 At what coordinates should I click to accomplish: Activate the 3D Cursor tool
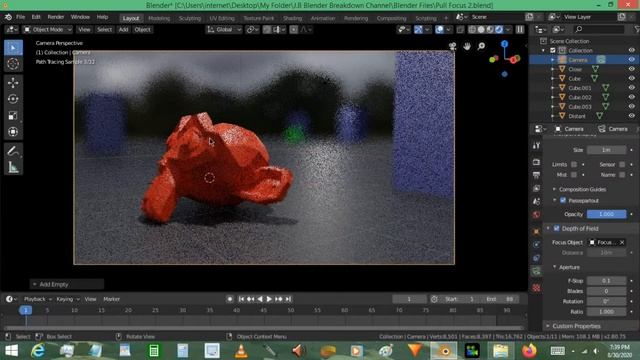coord(13,64)
